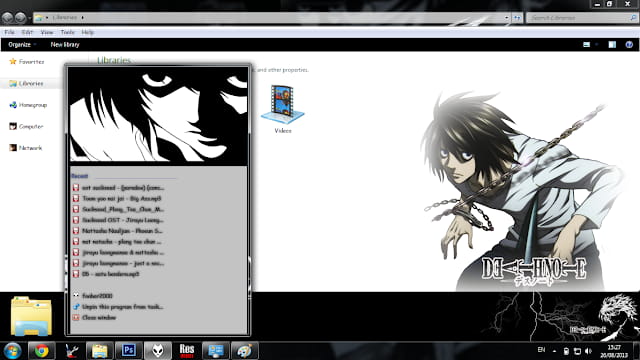
Task: Open the Organize dropdown
Action: (x=22, y=44)
